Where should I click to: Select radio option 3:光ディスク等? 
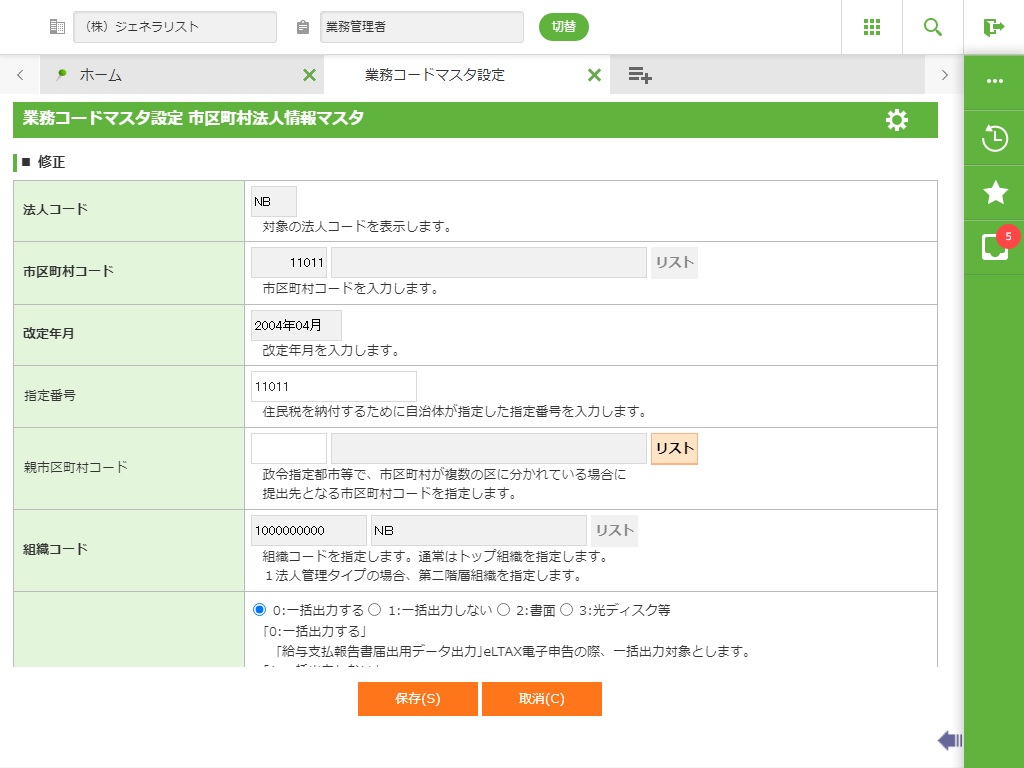[x=566, y=609]
